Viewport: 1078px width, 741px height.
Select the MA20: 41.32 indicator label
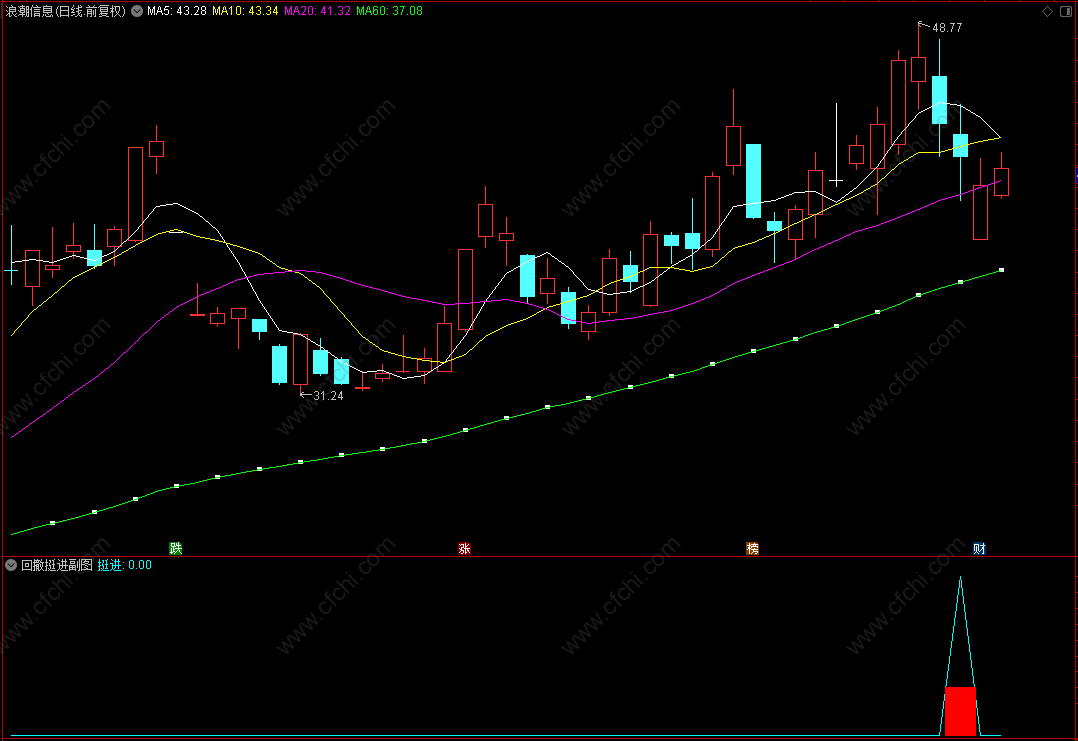point(317,11)
